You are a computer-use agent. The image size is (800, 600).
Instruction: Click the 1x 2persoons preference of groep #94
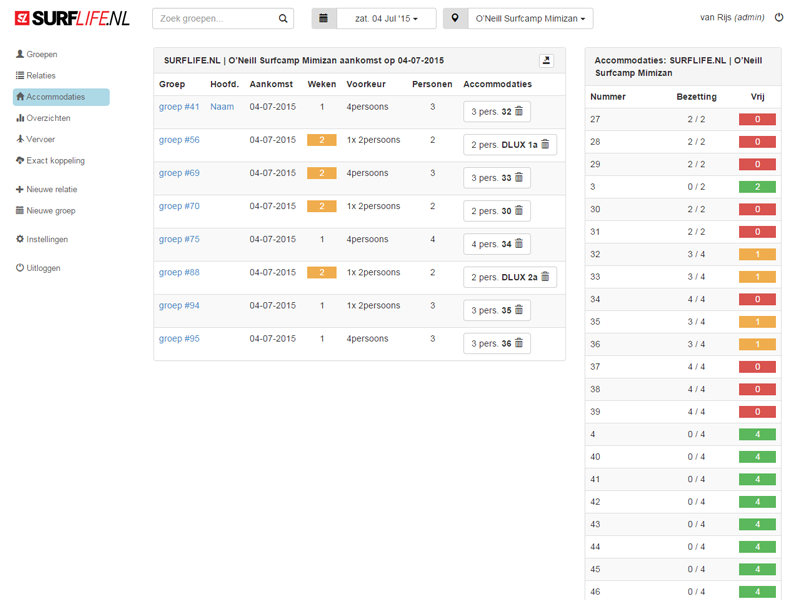pos(373,306)
